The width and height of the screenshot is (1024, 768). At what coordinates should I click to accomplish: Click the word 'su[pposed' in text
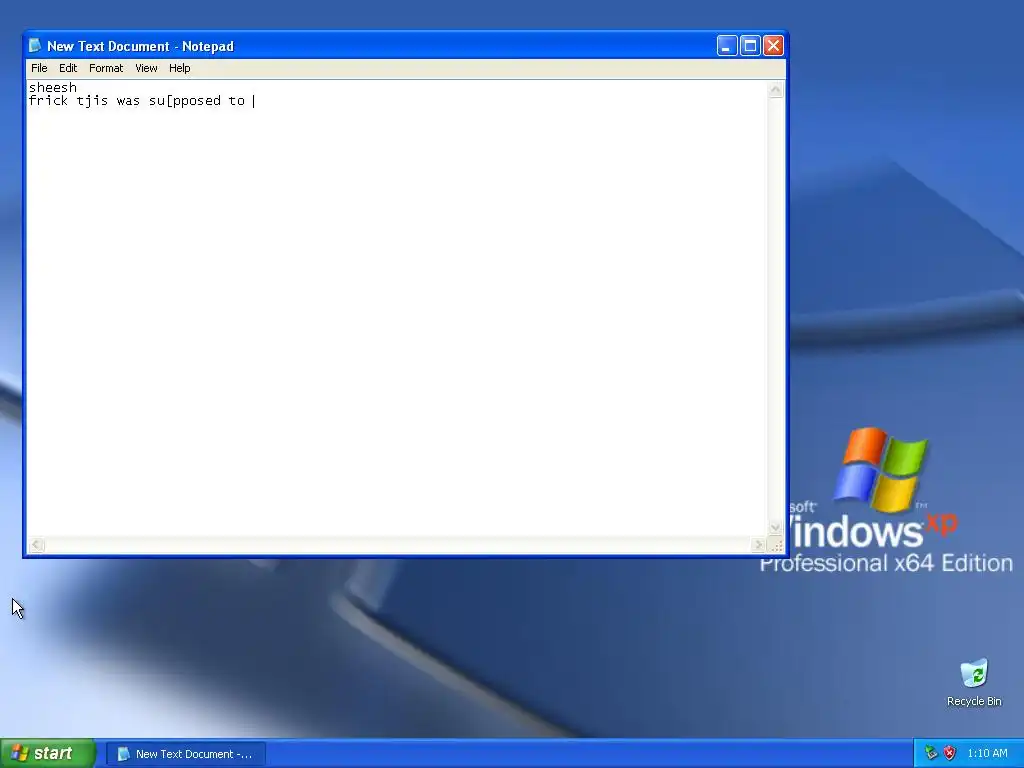(185, 101)
